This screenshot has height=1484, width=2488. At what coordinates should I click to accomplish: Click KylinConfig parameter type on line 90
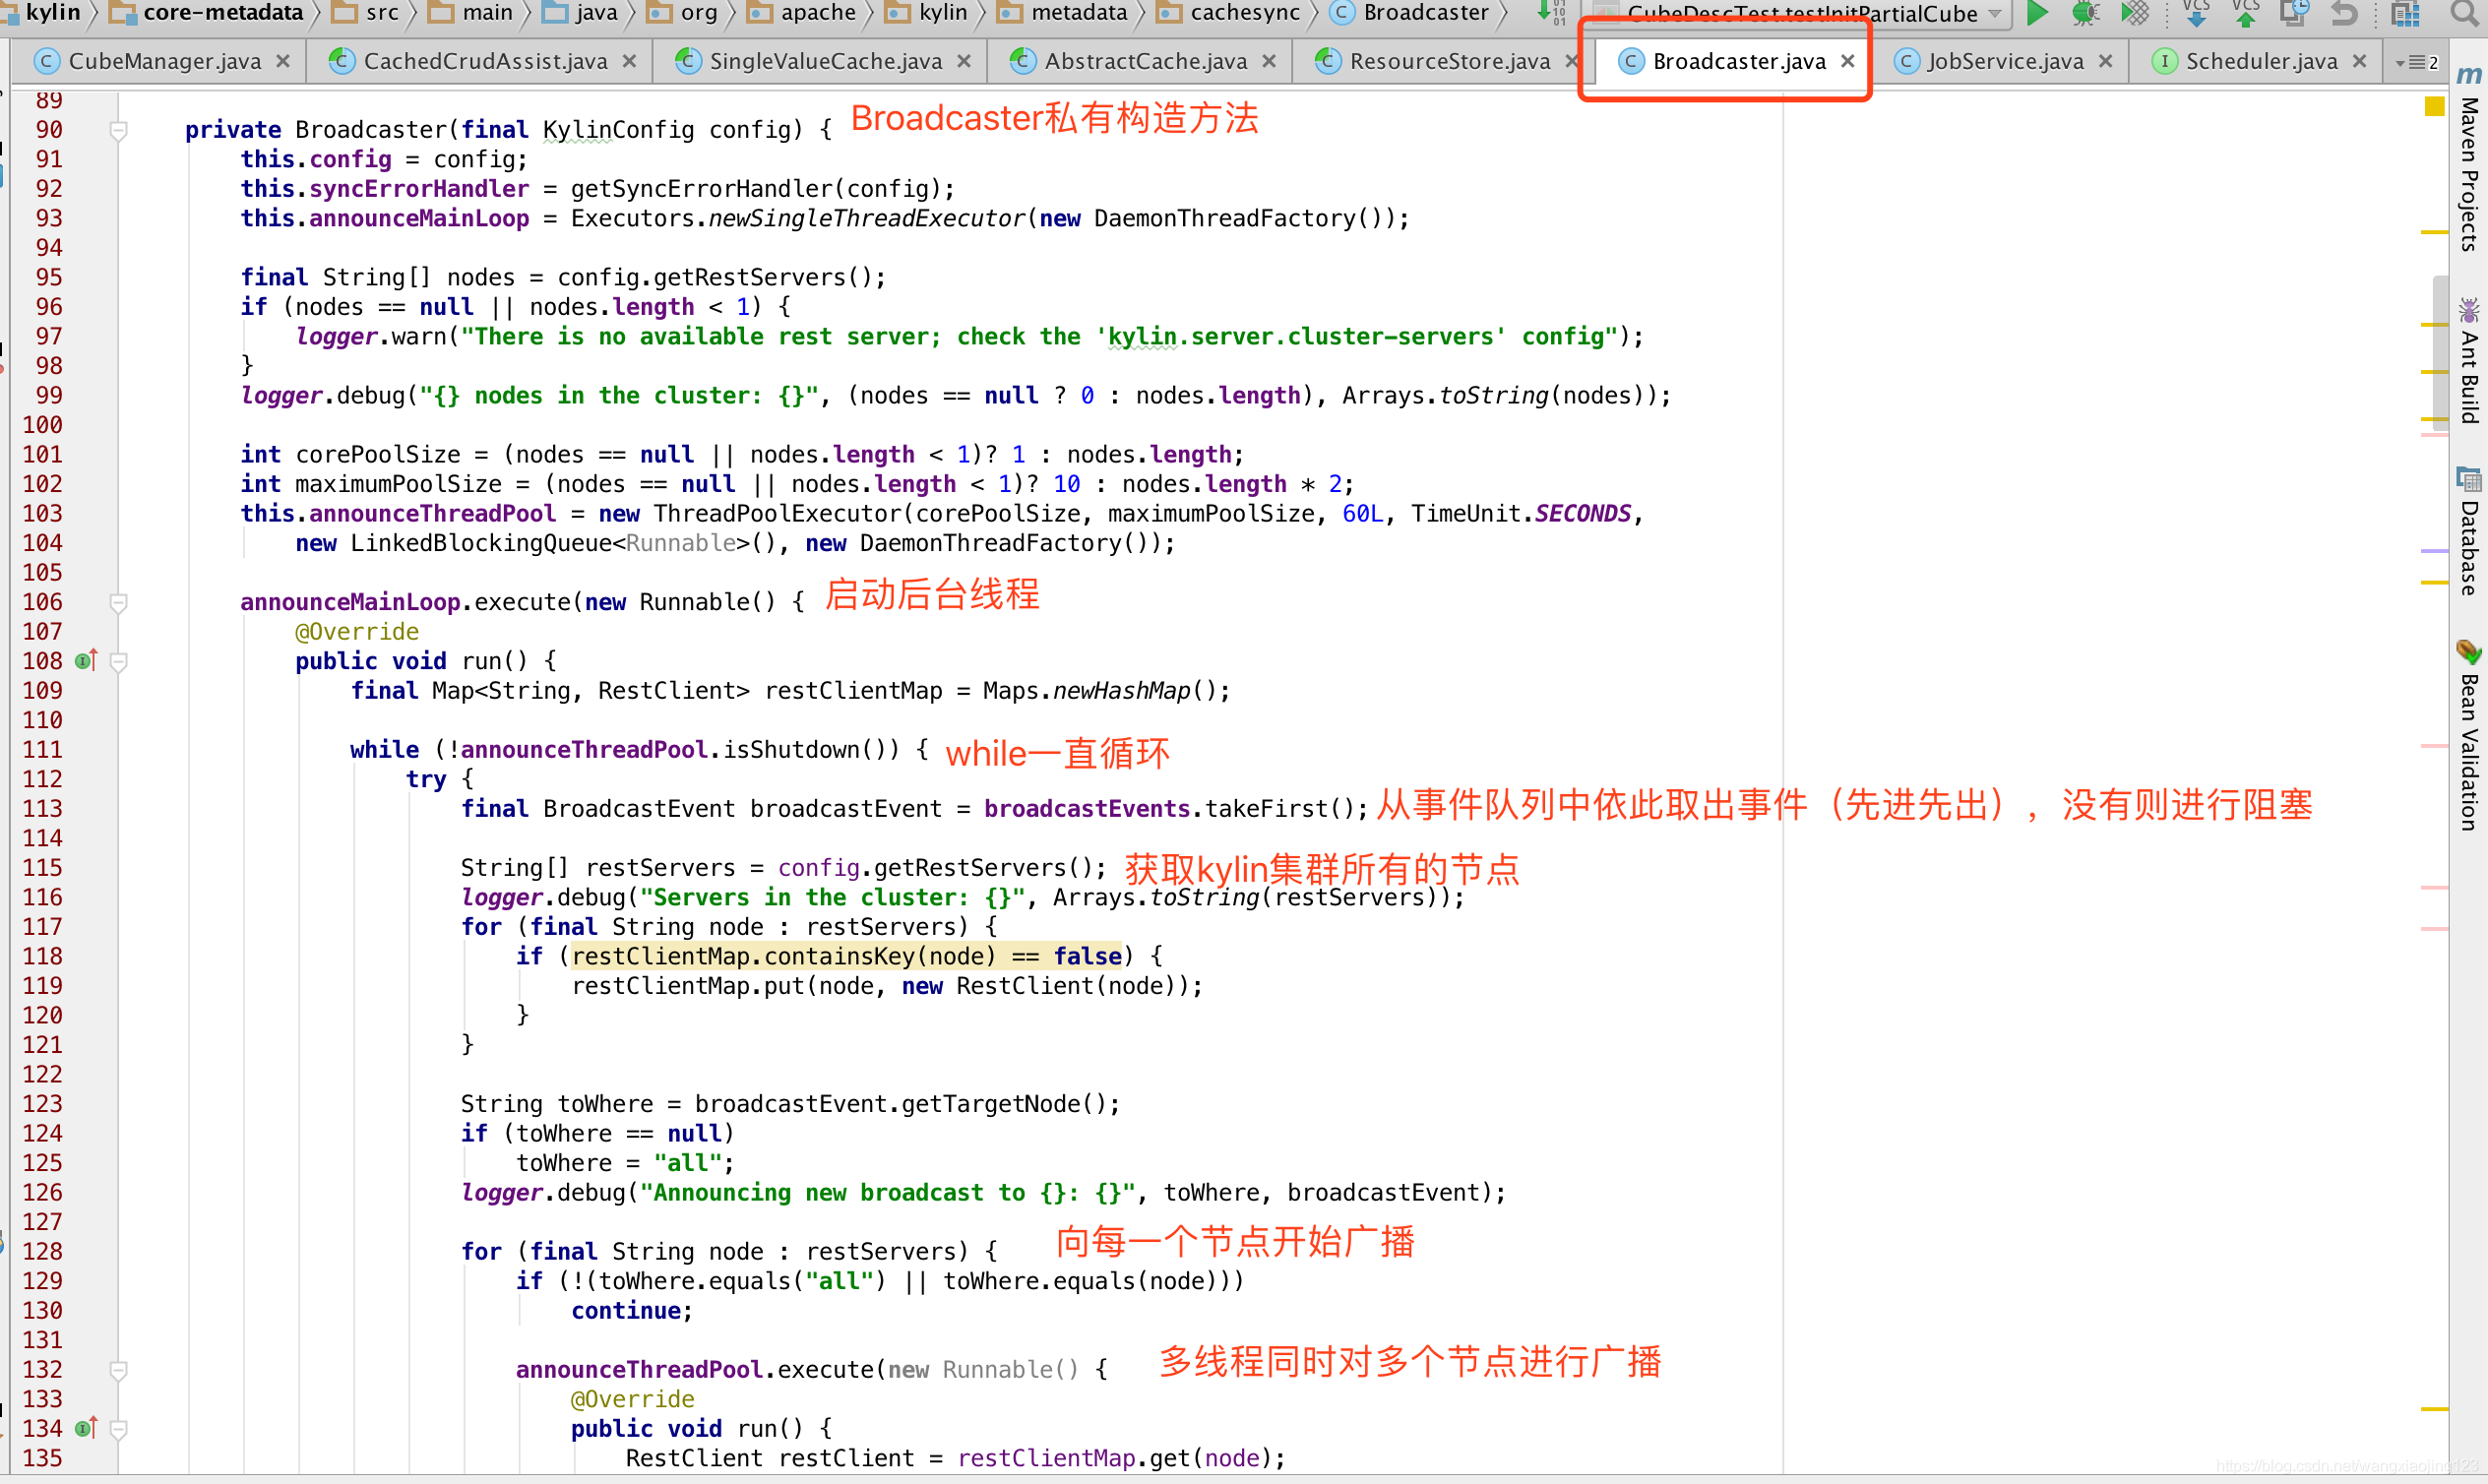click(618, 129)
